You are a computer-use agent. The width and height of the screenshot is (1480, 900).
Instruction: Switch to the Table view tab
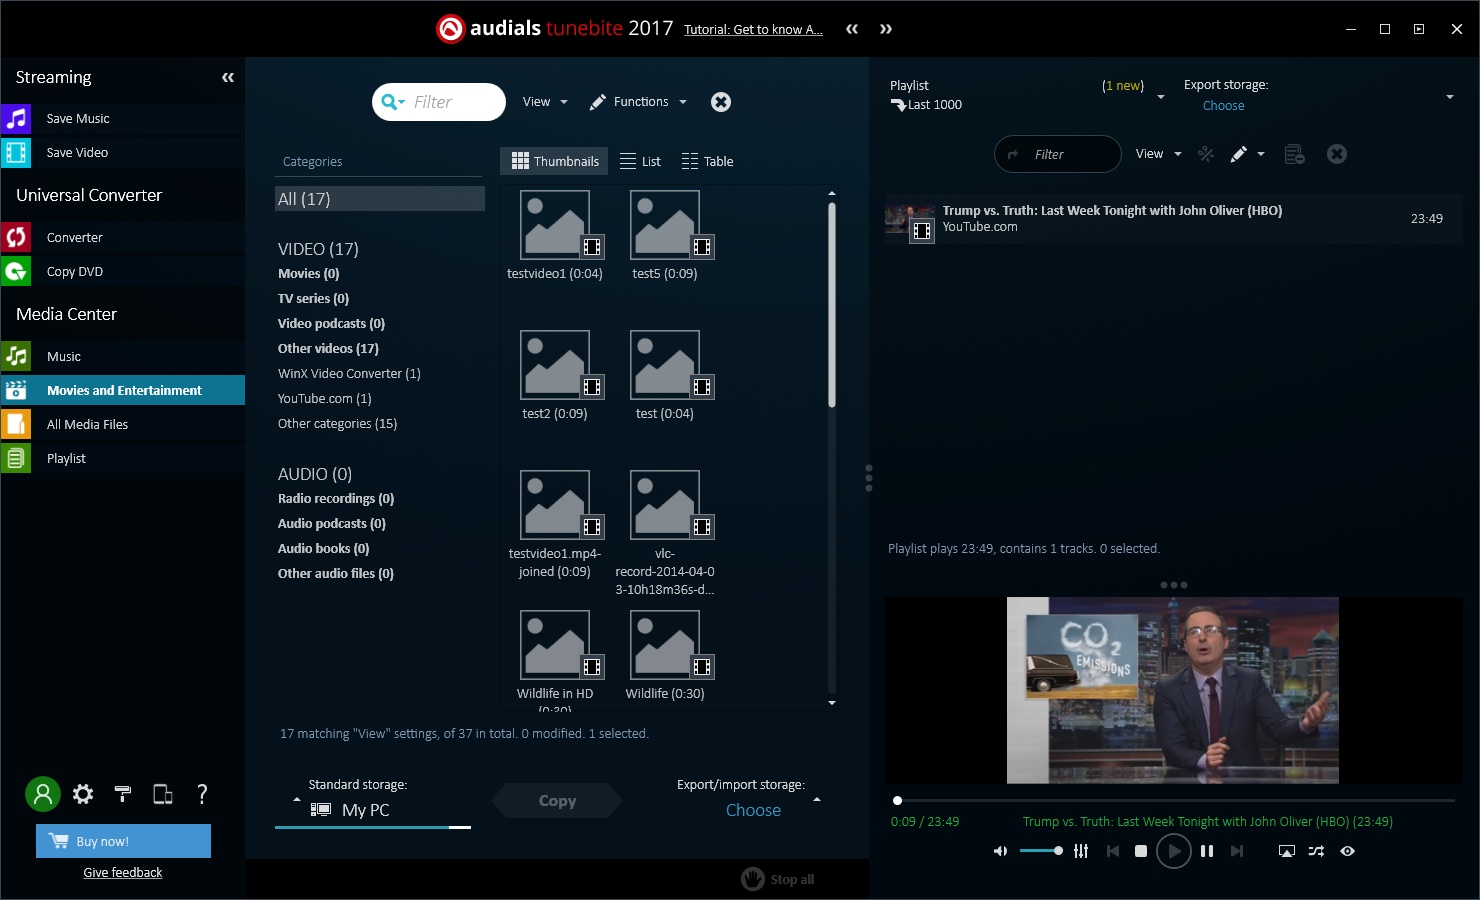click(707, 161)
